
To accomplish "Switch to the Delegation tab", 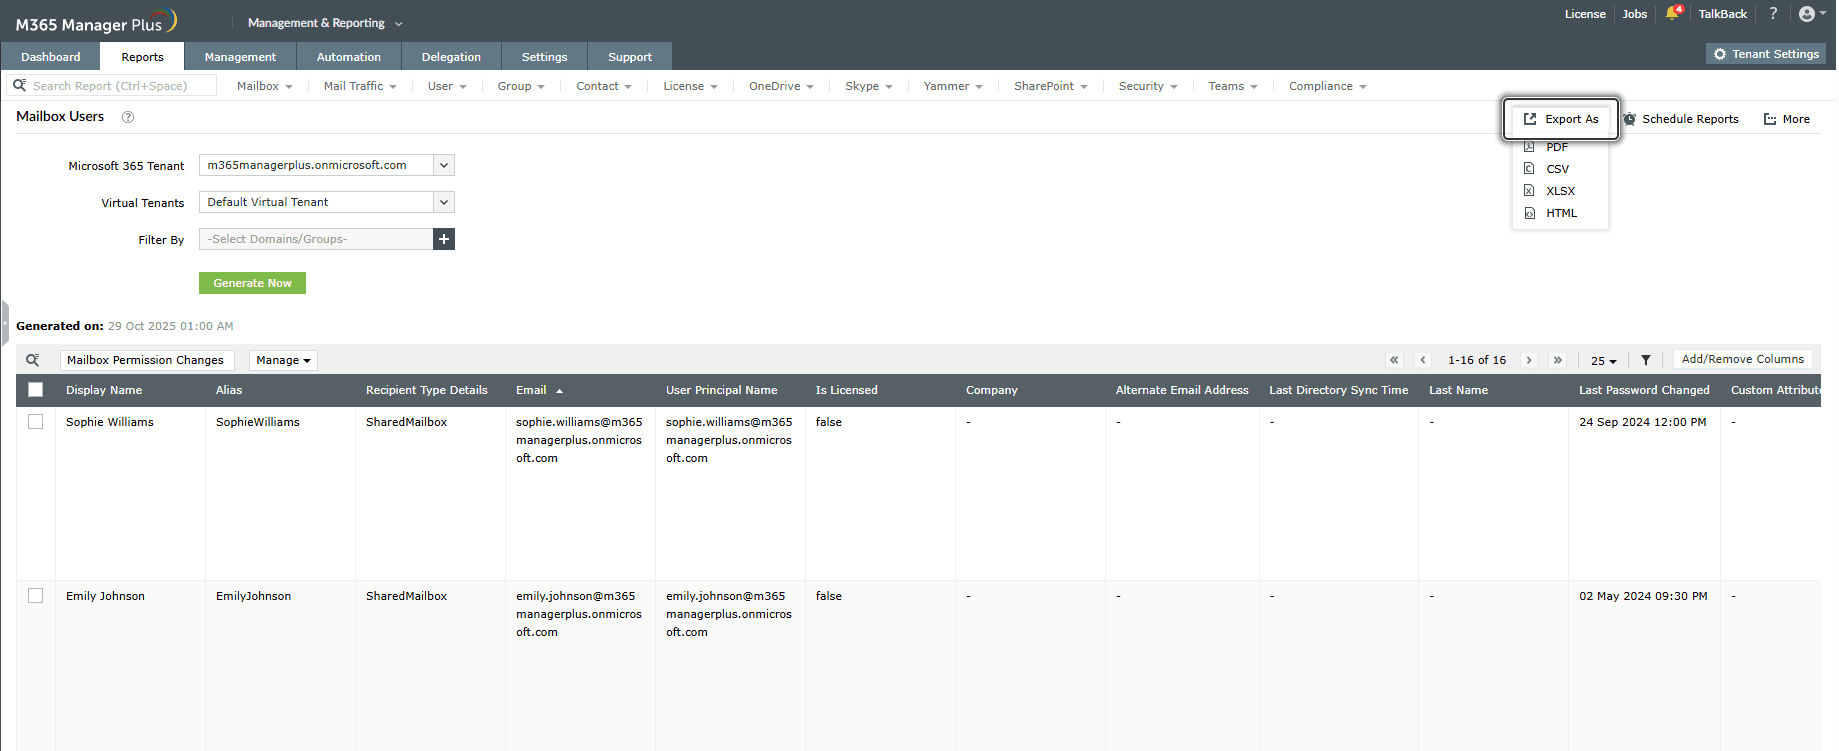I will tap(451, 57).
